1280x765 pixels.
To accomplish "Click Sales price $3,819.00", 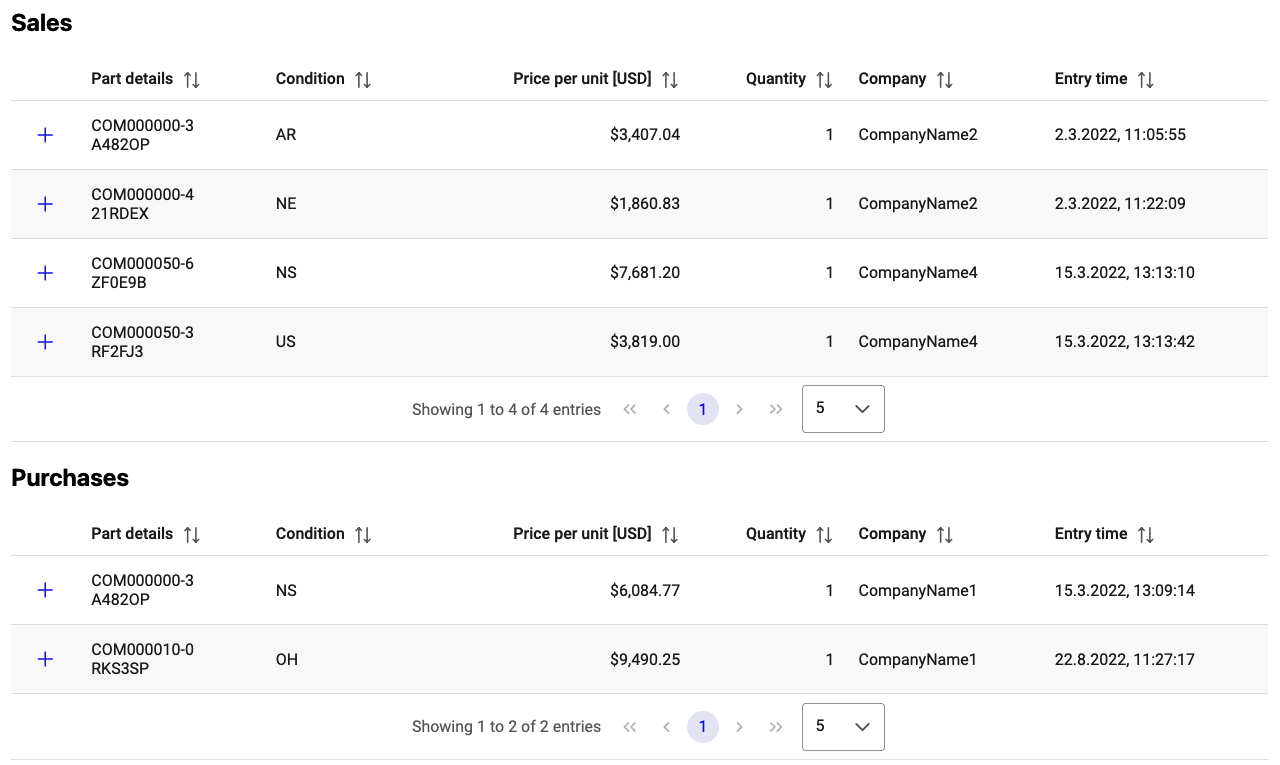I will click(x=645, y=342).
